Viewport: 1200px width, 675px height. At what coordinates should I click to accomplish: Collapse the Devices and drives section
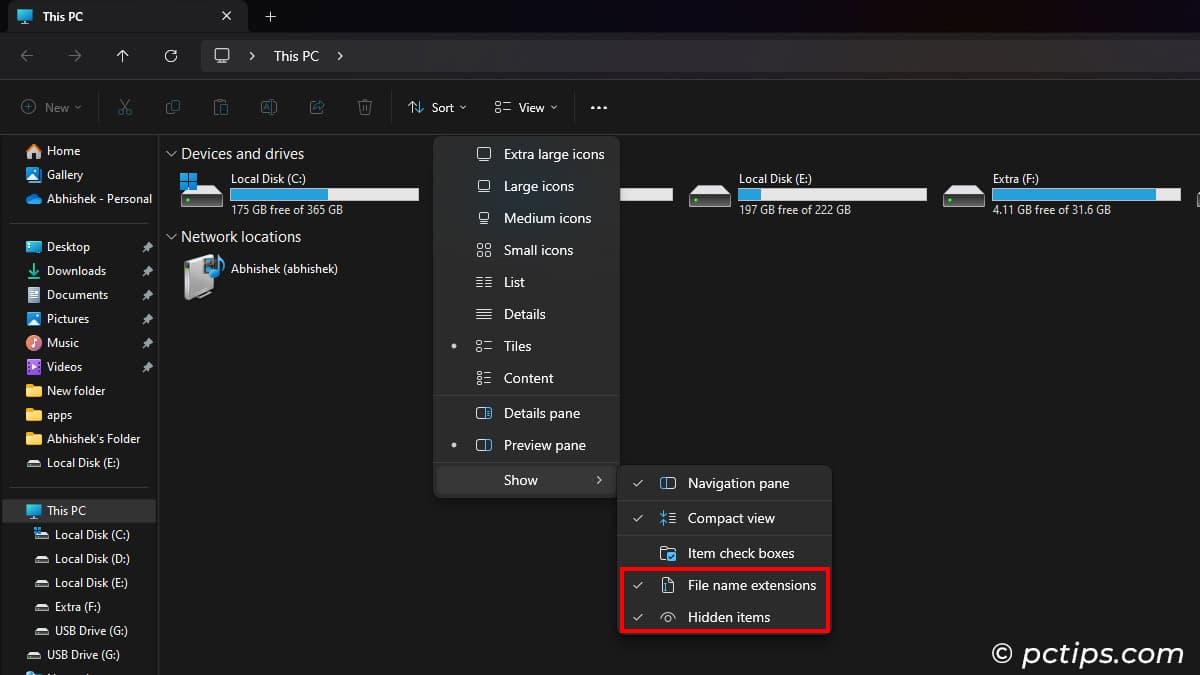pos(170,153)
